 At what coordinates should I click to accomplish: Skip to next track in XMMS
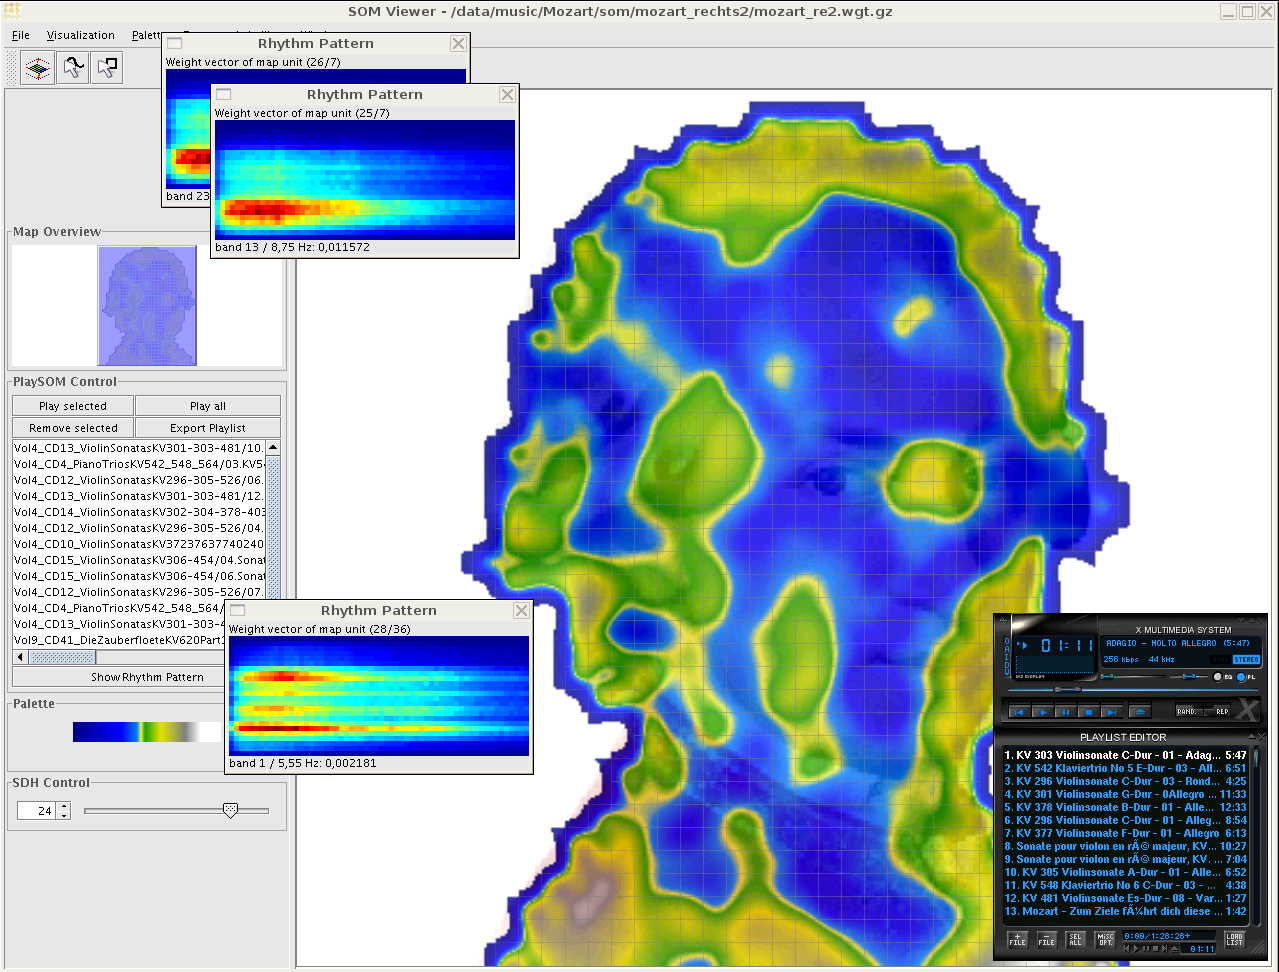coord(1111,712)
